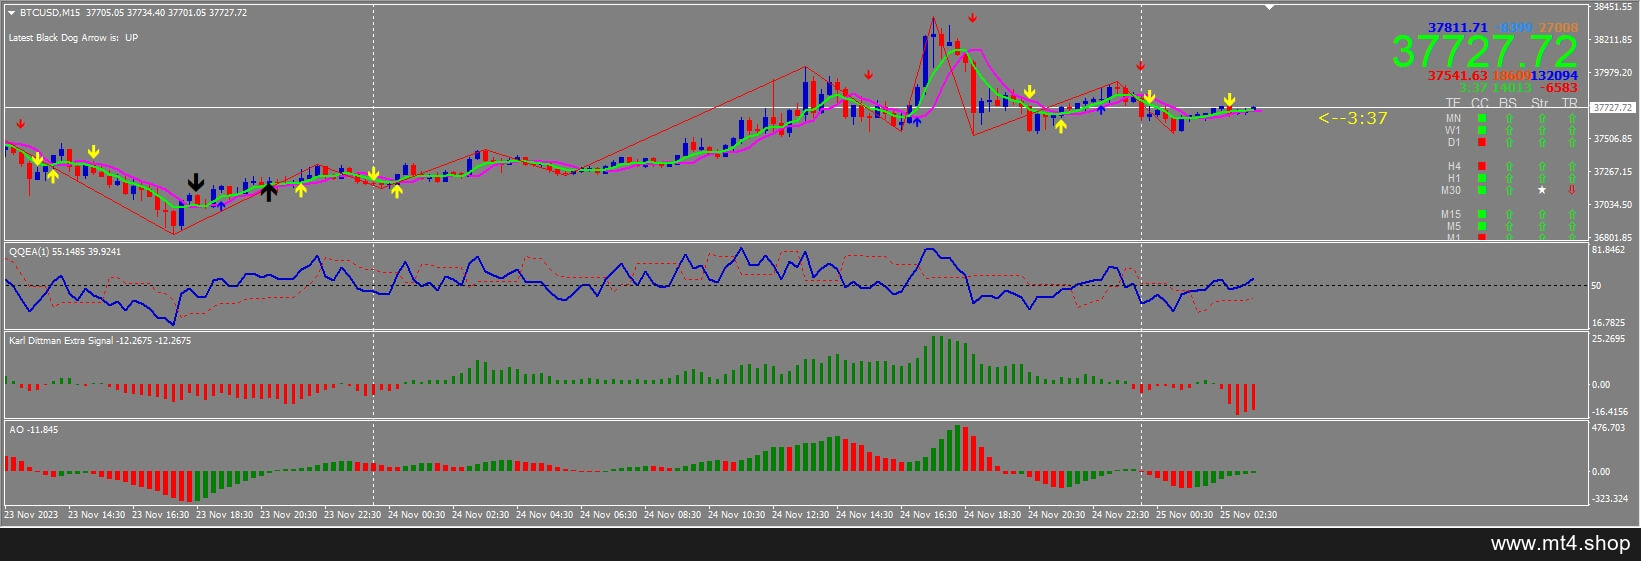This screenshot has width=1641, height=561.
Task: Click the 25 Nov 02:30 time axis label
Action: (1247, 515)
